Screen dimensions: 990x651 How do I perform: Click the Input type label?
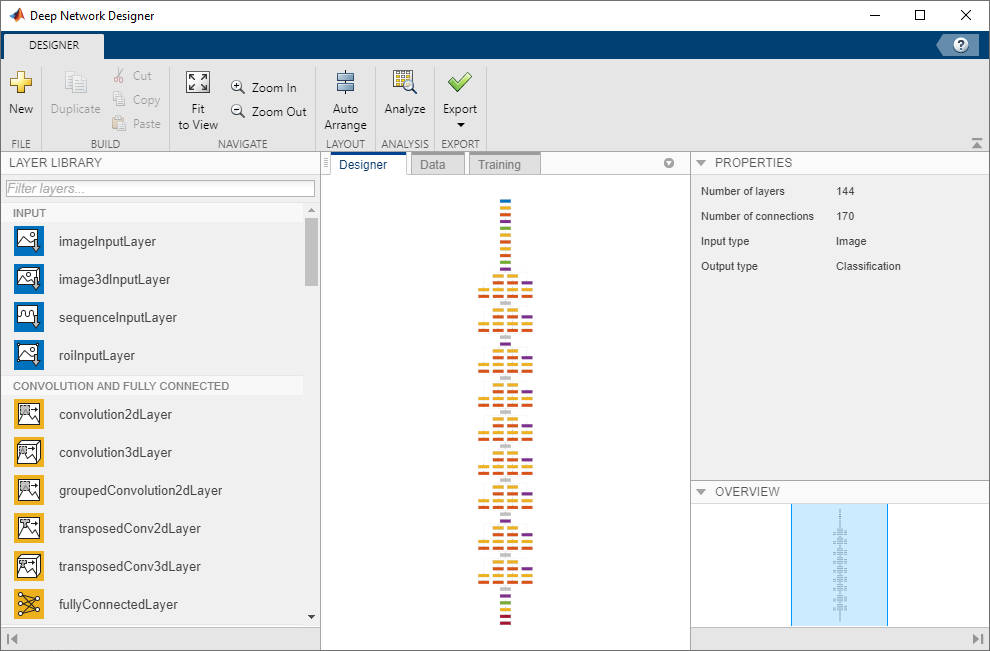click(725, 241)
